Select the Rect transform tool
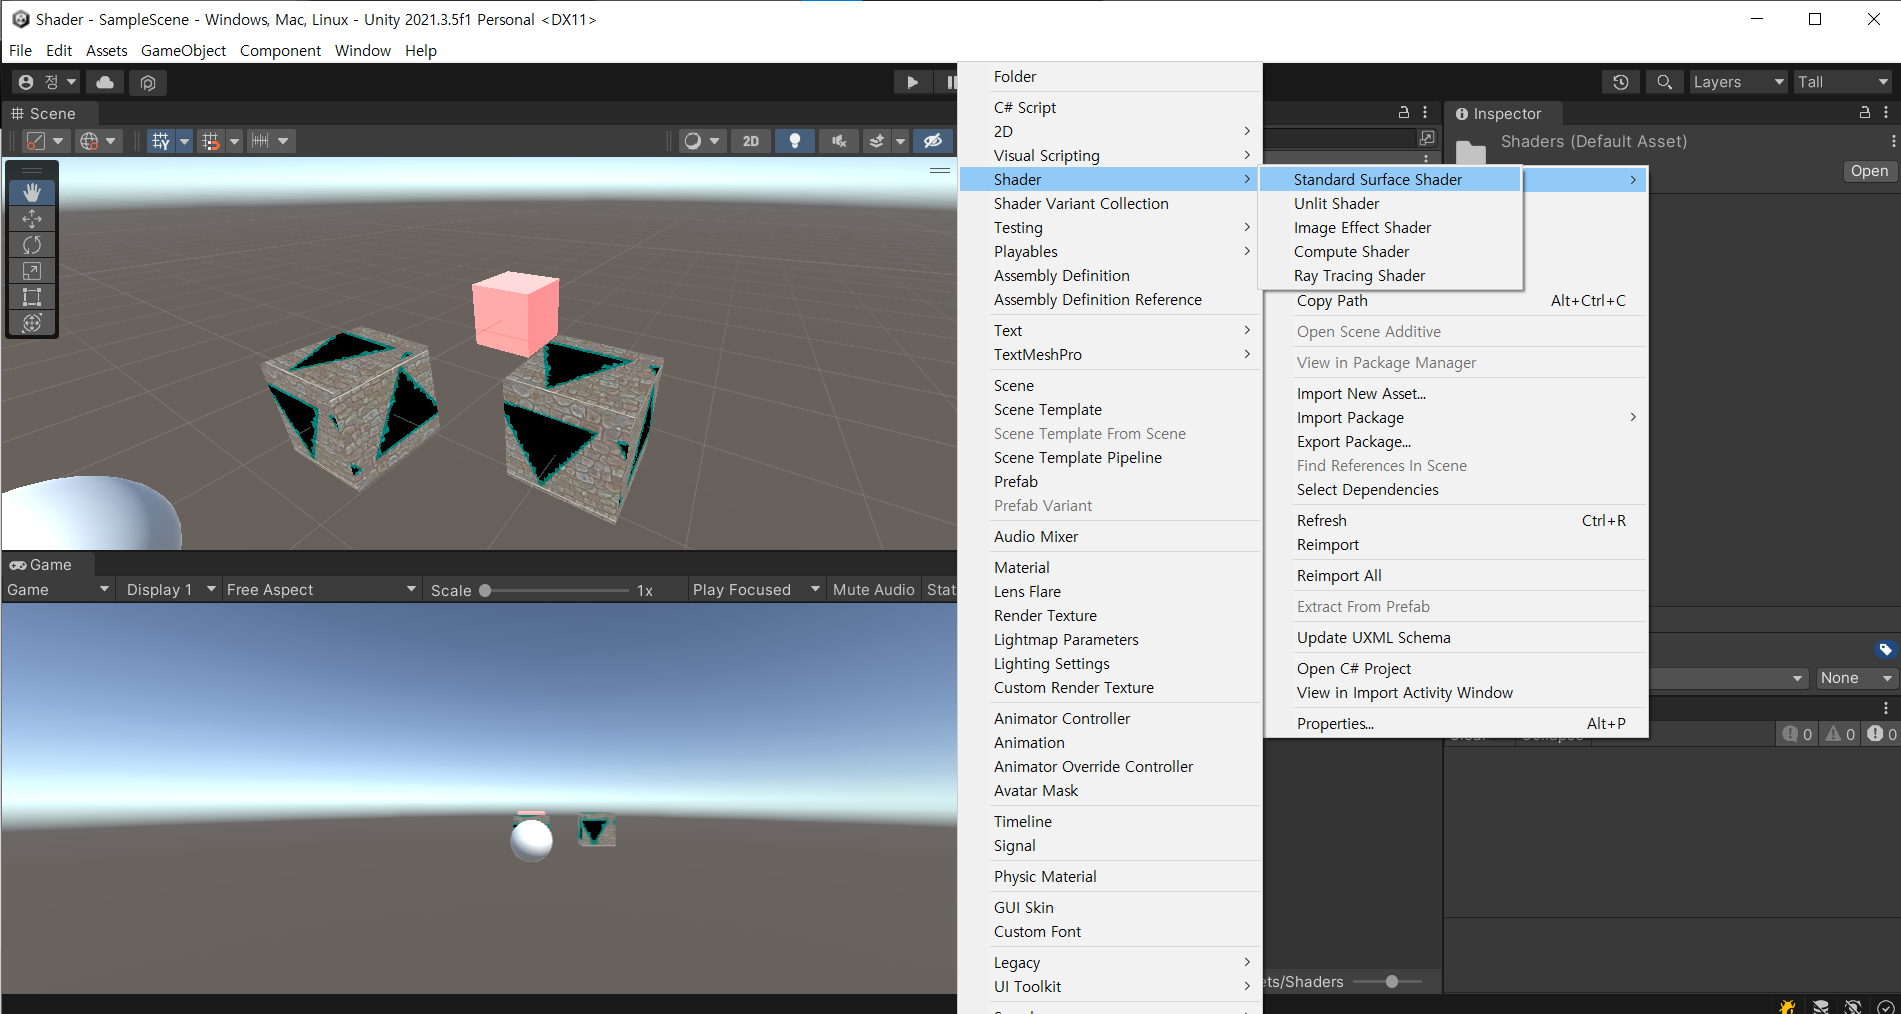This screenshot has height=1014, width=1901. 32,297
